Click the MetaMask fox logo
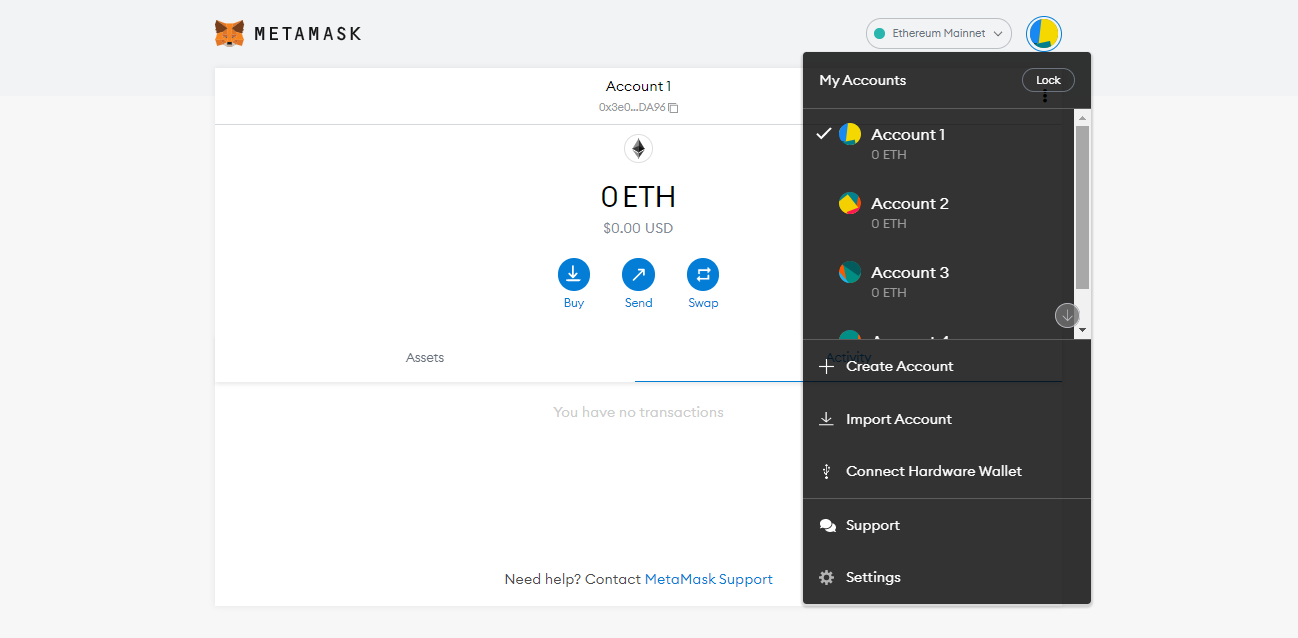Image resolution: width=1298 pixels, height=638 pixels. pyautogui.click(x=229, y=34)
